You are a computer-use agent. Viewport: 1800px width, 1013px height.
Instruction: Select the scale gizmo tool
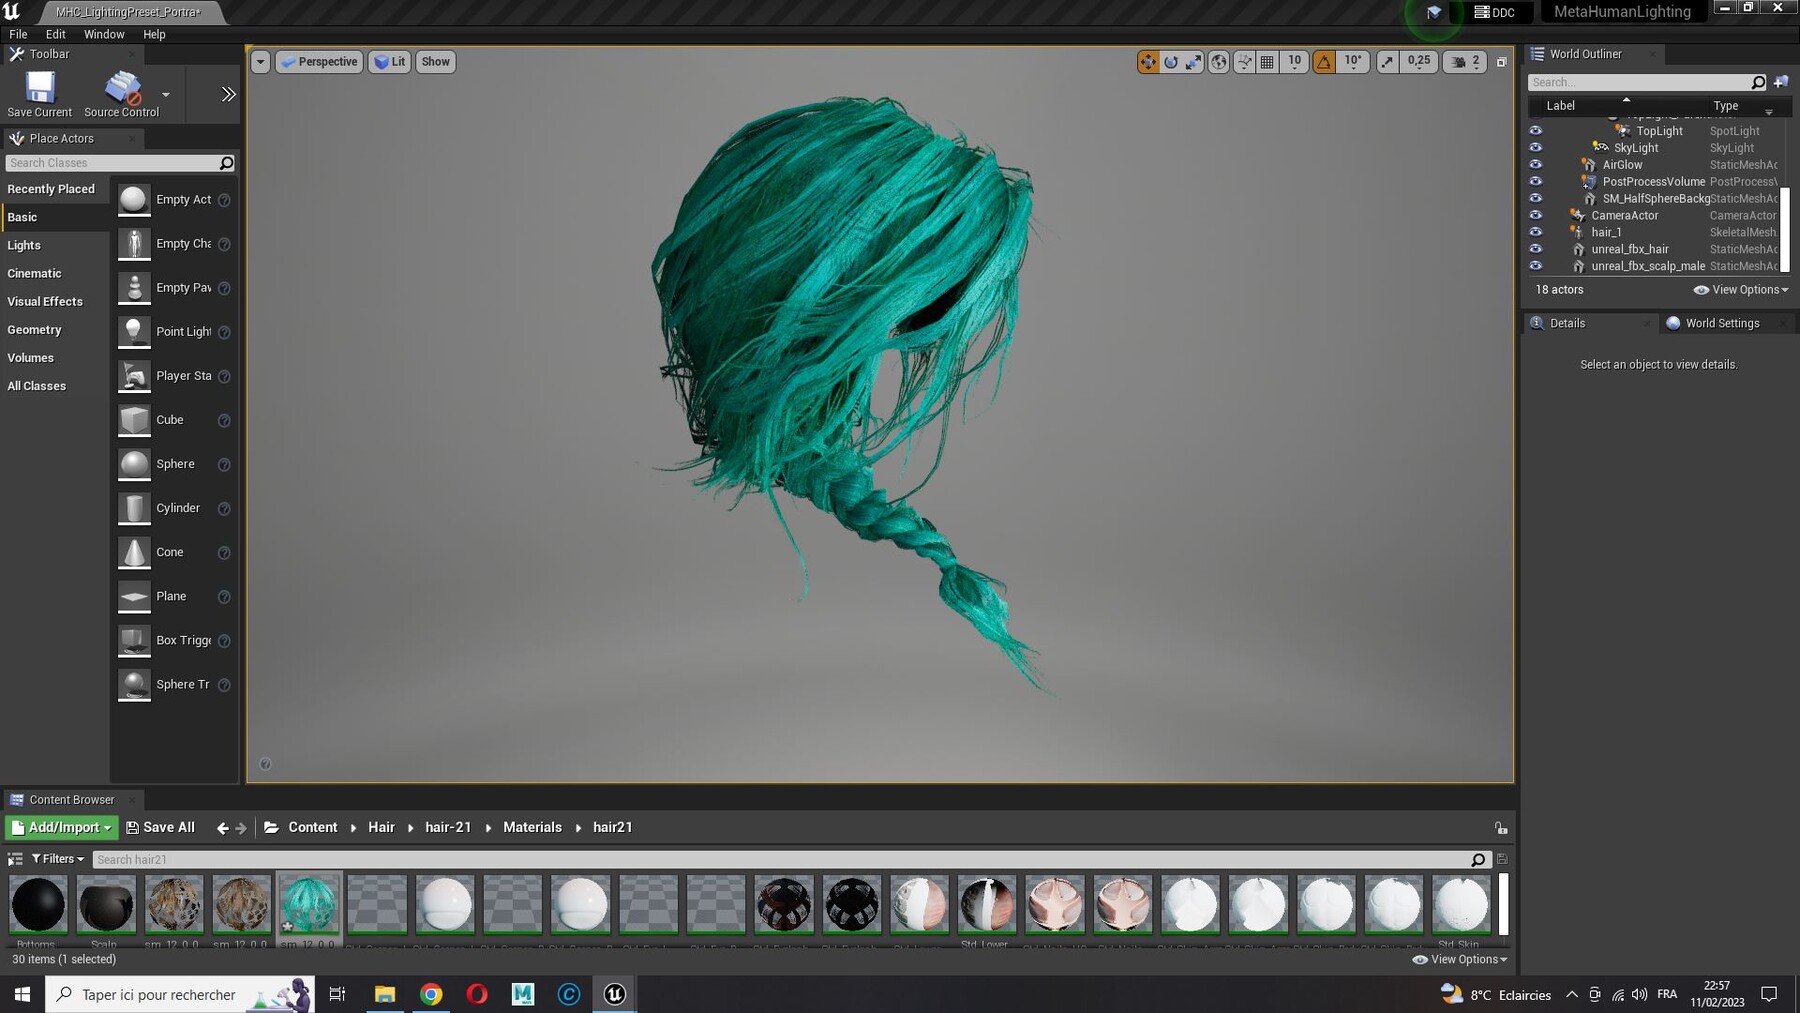(1194, 62)
